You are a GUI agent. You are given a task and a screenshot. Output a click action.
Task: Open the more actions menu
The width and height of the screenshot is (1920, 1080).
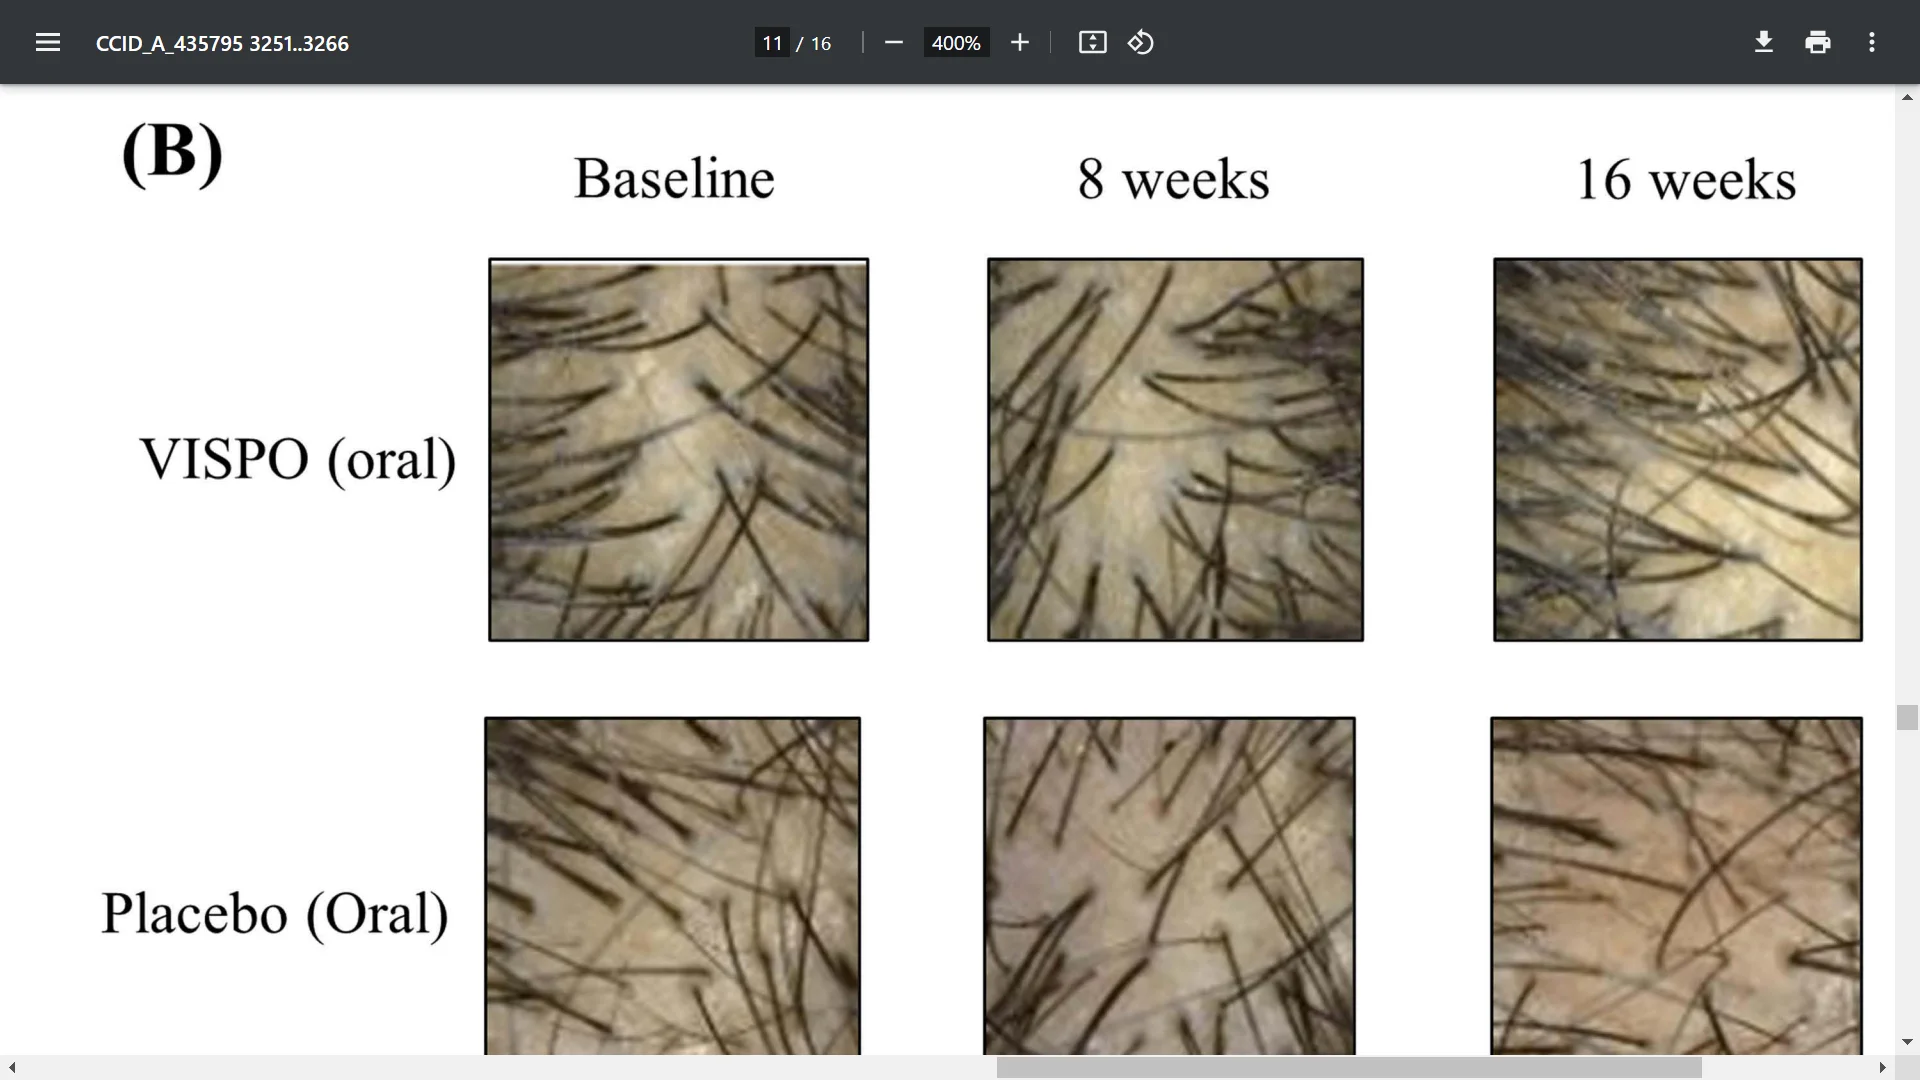point(1872,42)
